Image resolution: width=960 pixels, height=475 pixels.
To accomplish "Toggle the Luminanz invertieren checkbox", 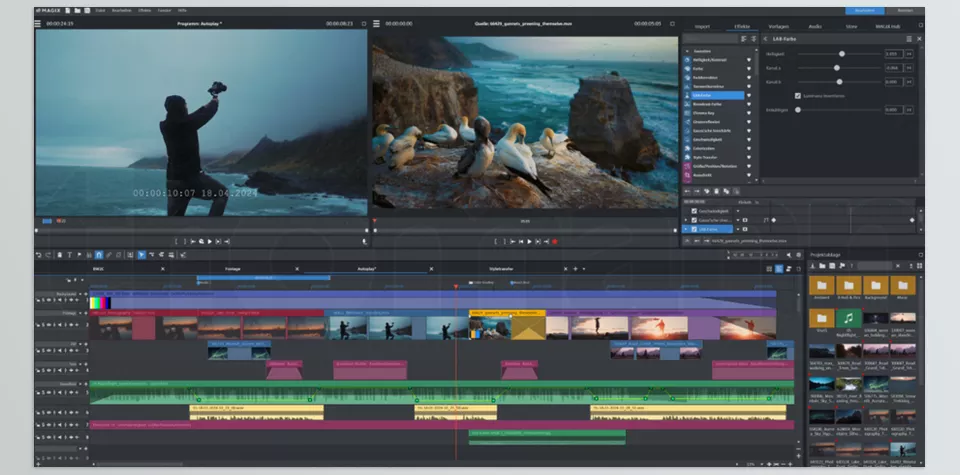I will pyautogui.click(x=798, y=96).
